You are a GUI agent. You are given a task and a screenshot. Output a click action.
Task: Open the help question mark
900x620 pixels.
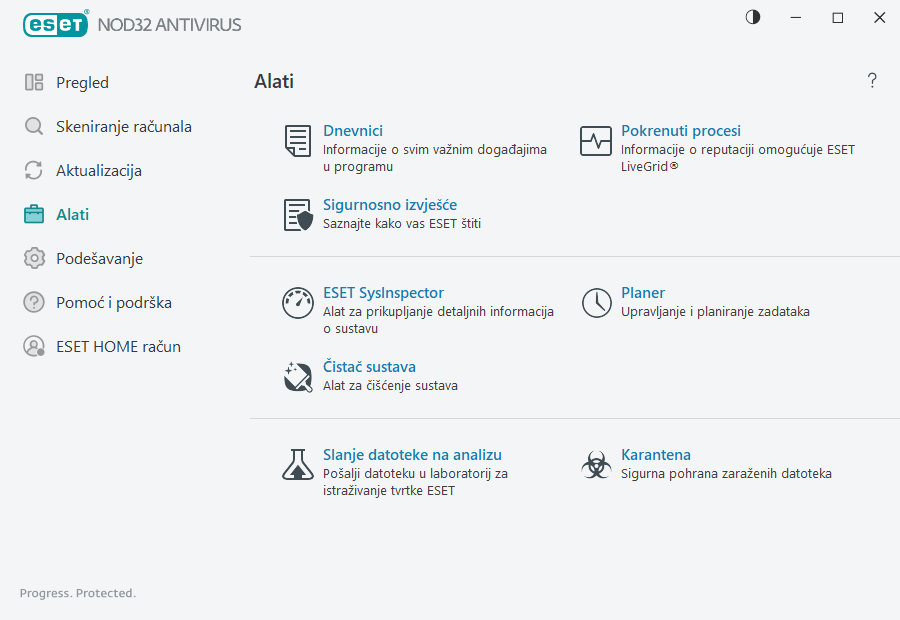[871, 81]
